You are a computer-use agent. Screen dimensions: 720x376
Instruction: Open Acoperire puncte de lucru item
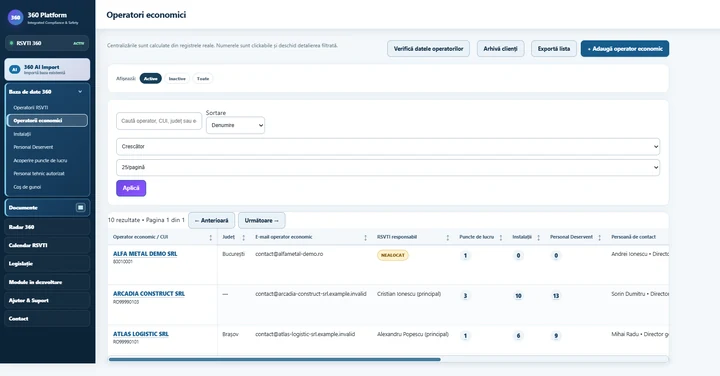pos(40,161)
